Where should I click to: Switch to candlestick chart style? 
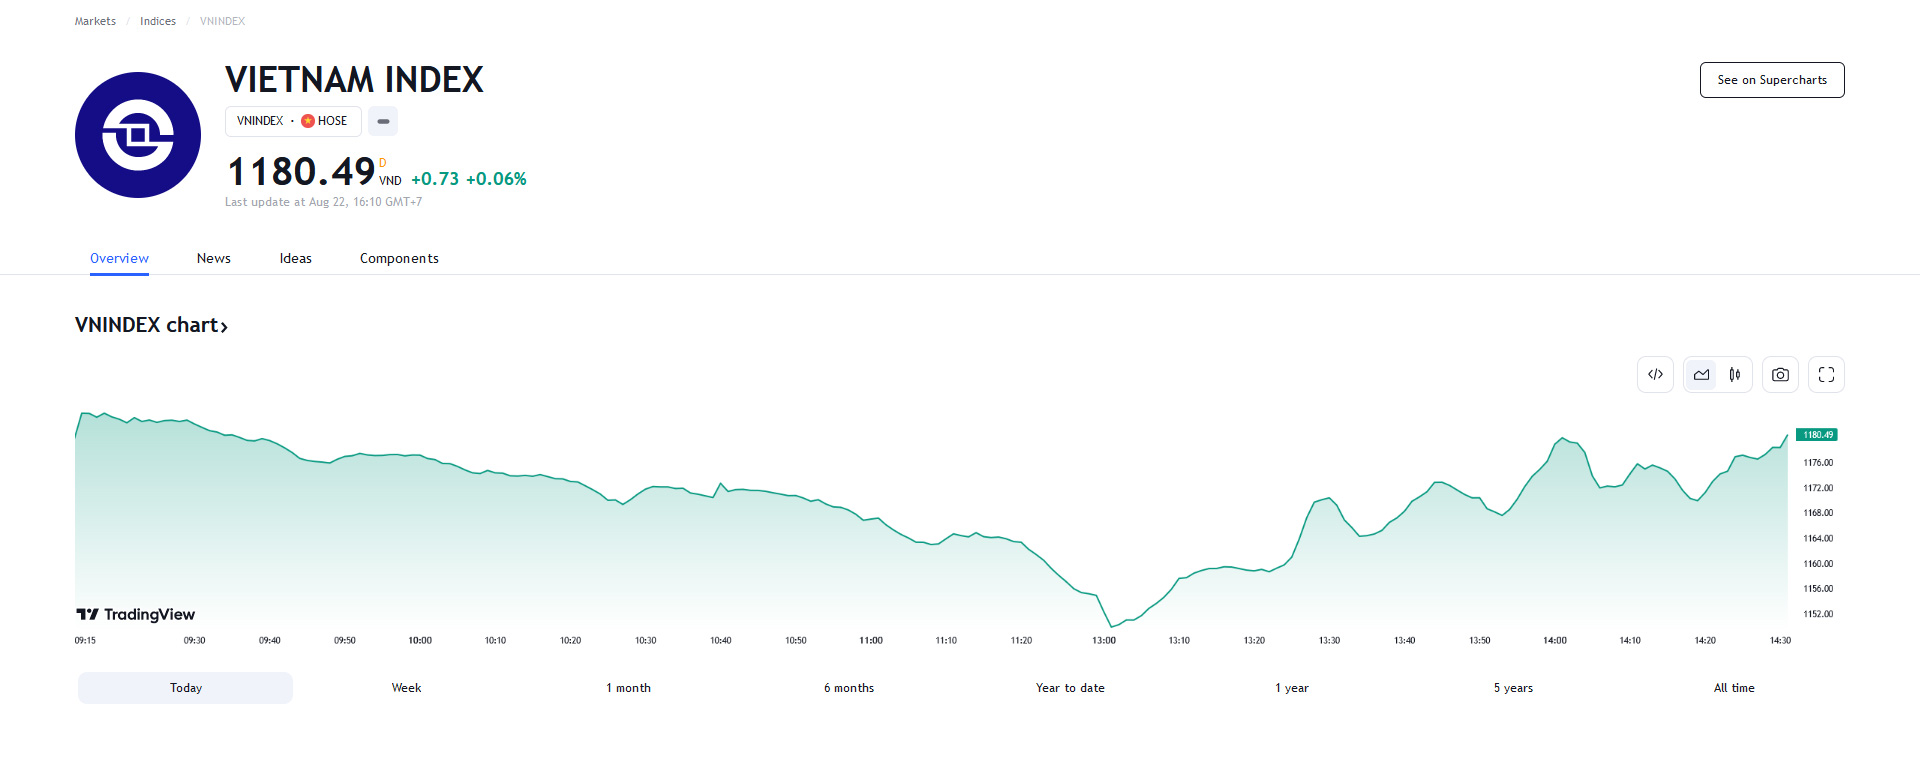point(1735,375)
